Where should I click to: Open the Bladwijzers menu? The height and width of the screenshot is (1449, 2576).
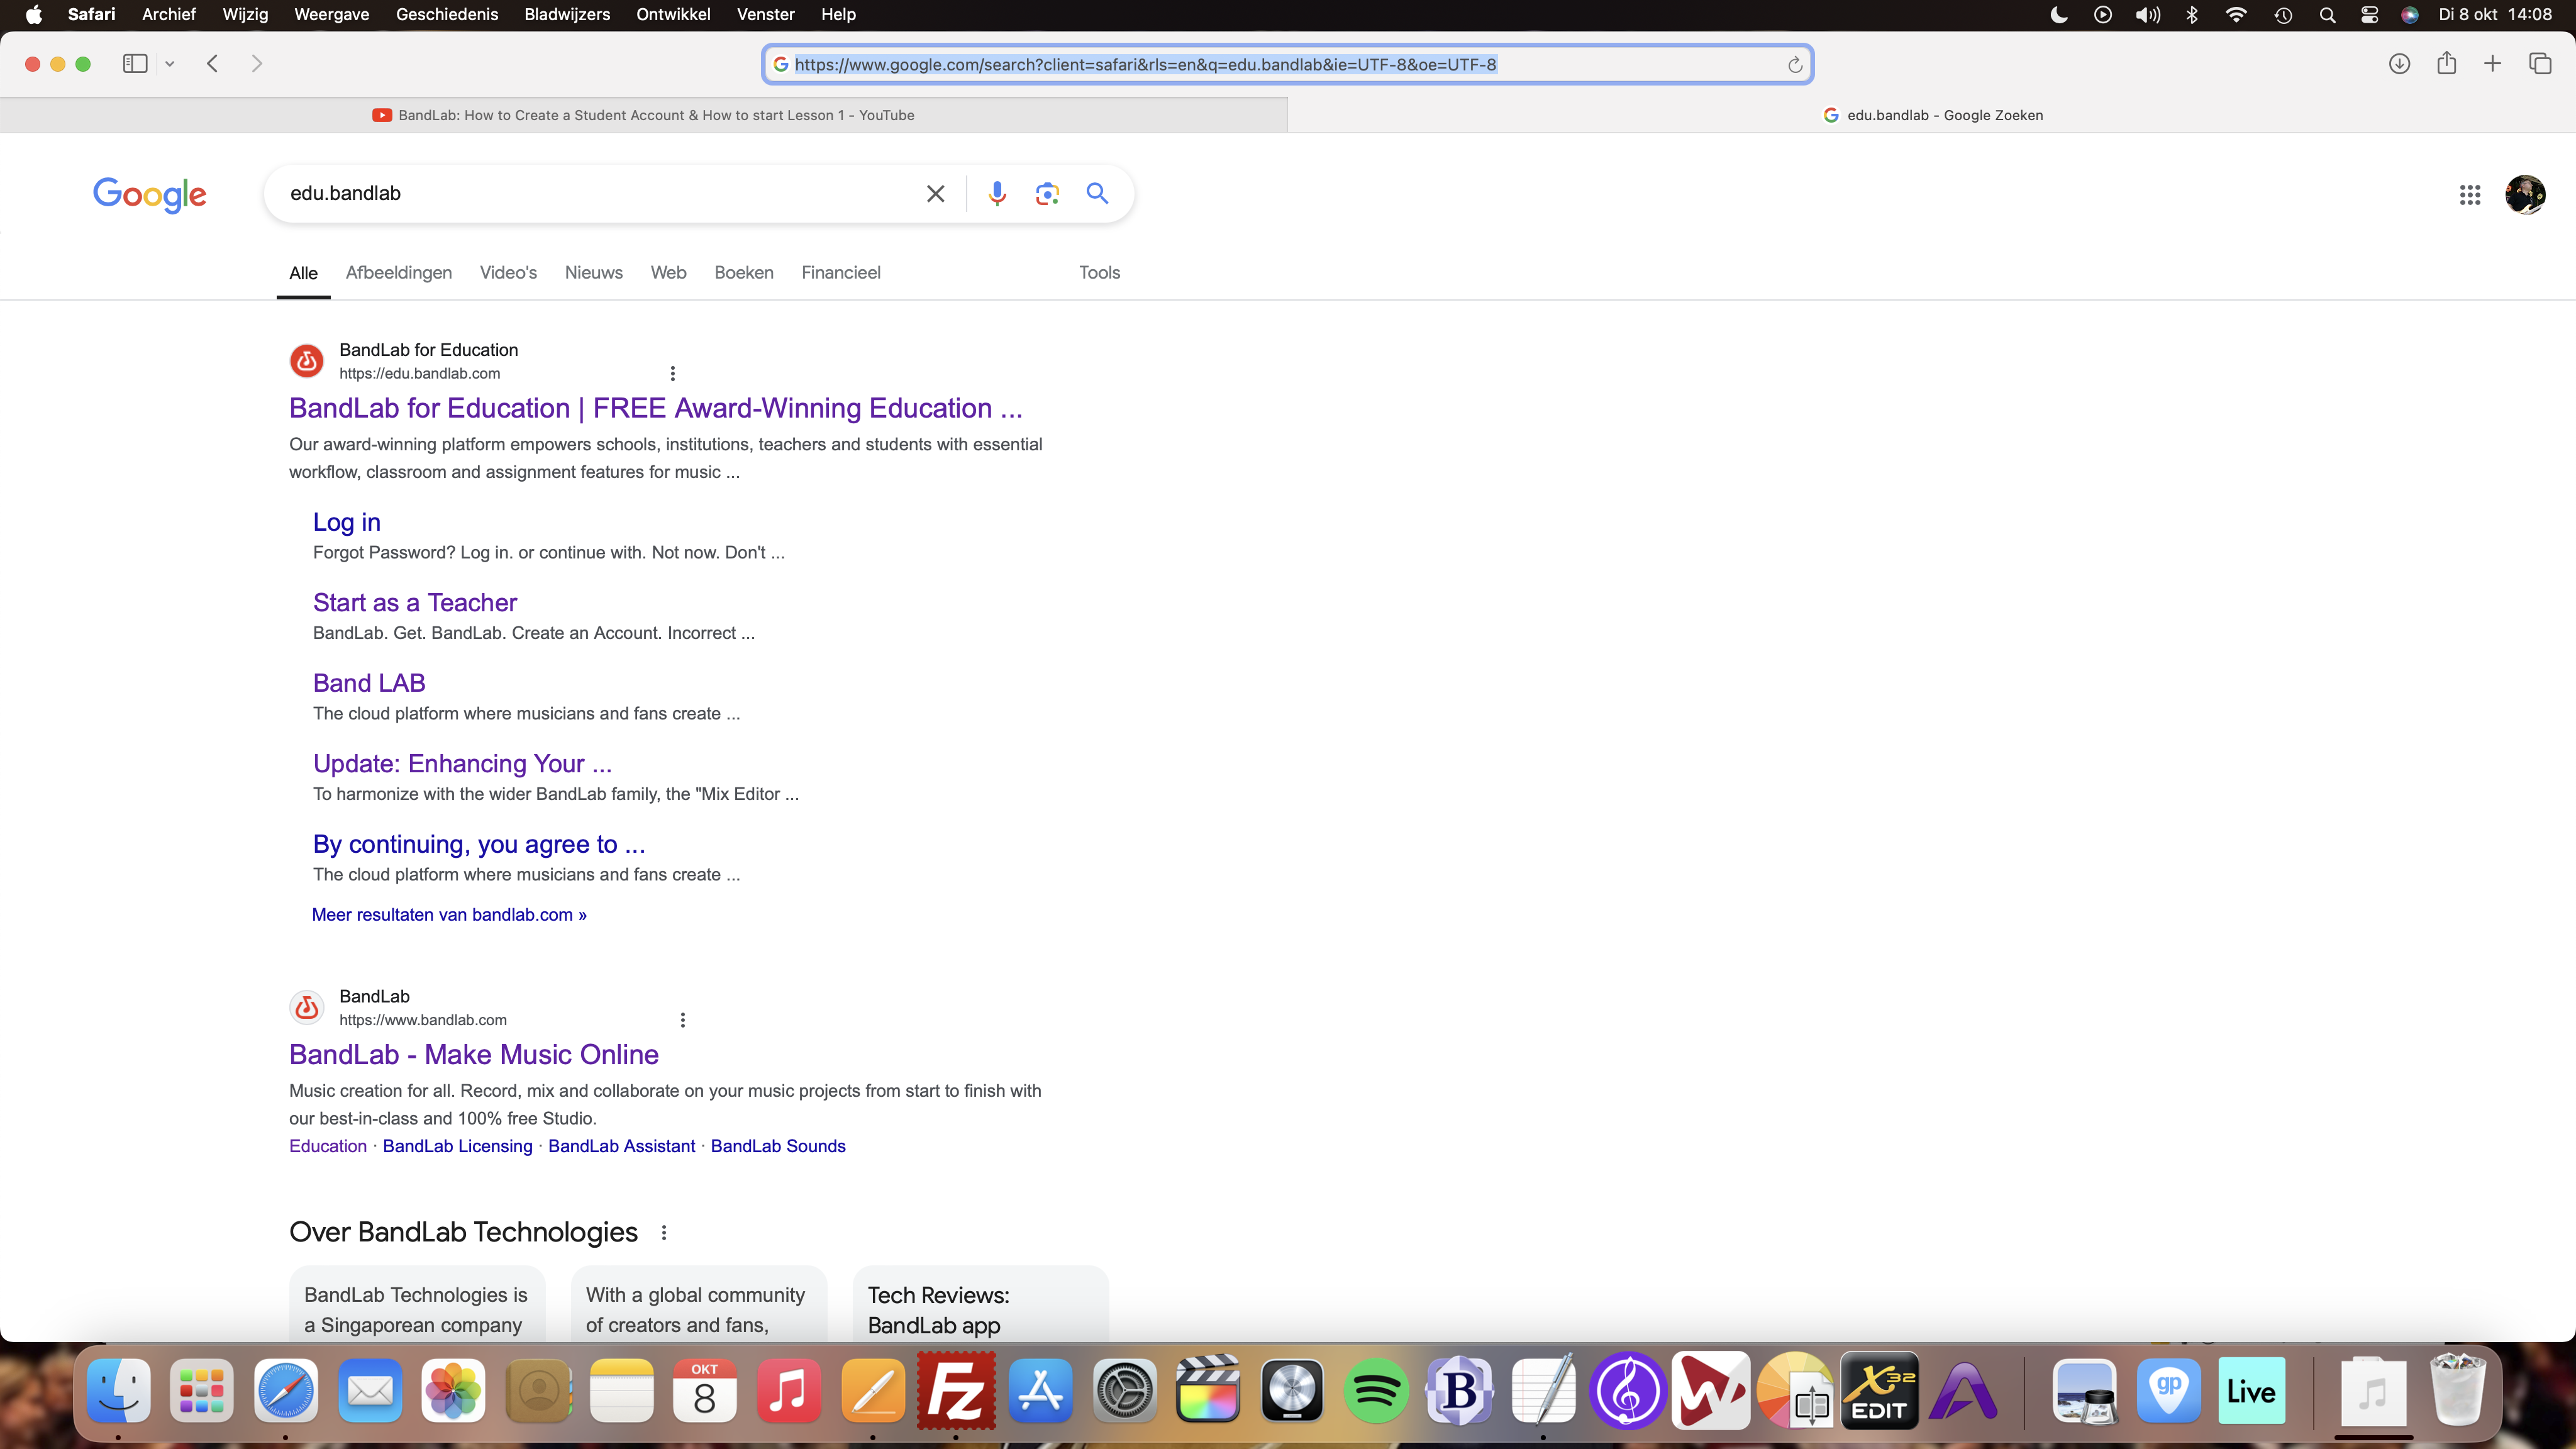click(566, 14)
